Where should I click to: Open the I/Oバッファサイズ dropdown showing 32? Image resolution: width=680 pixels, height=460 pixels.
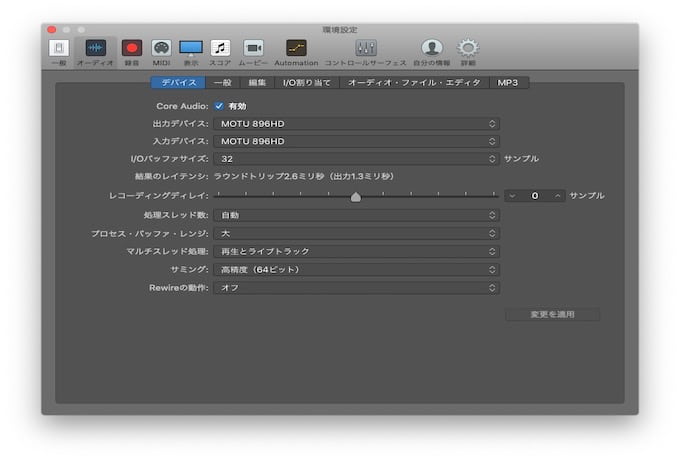click(x=356, y=159)
